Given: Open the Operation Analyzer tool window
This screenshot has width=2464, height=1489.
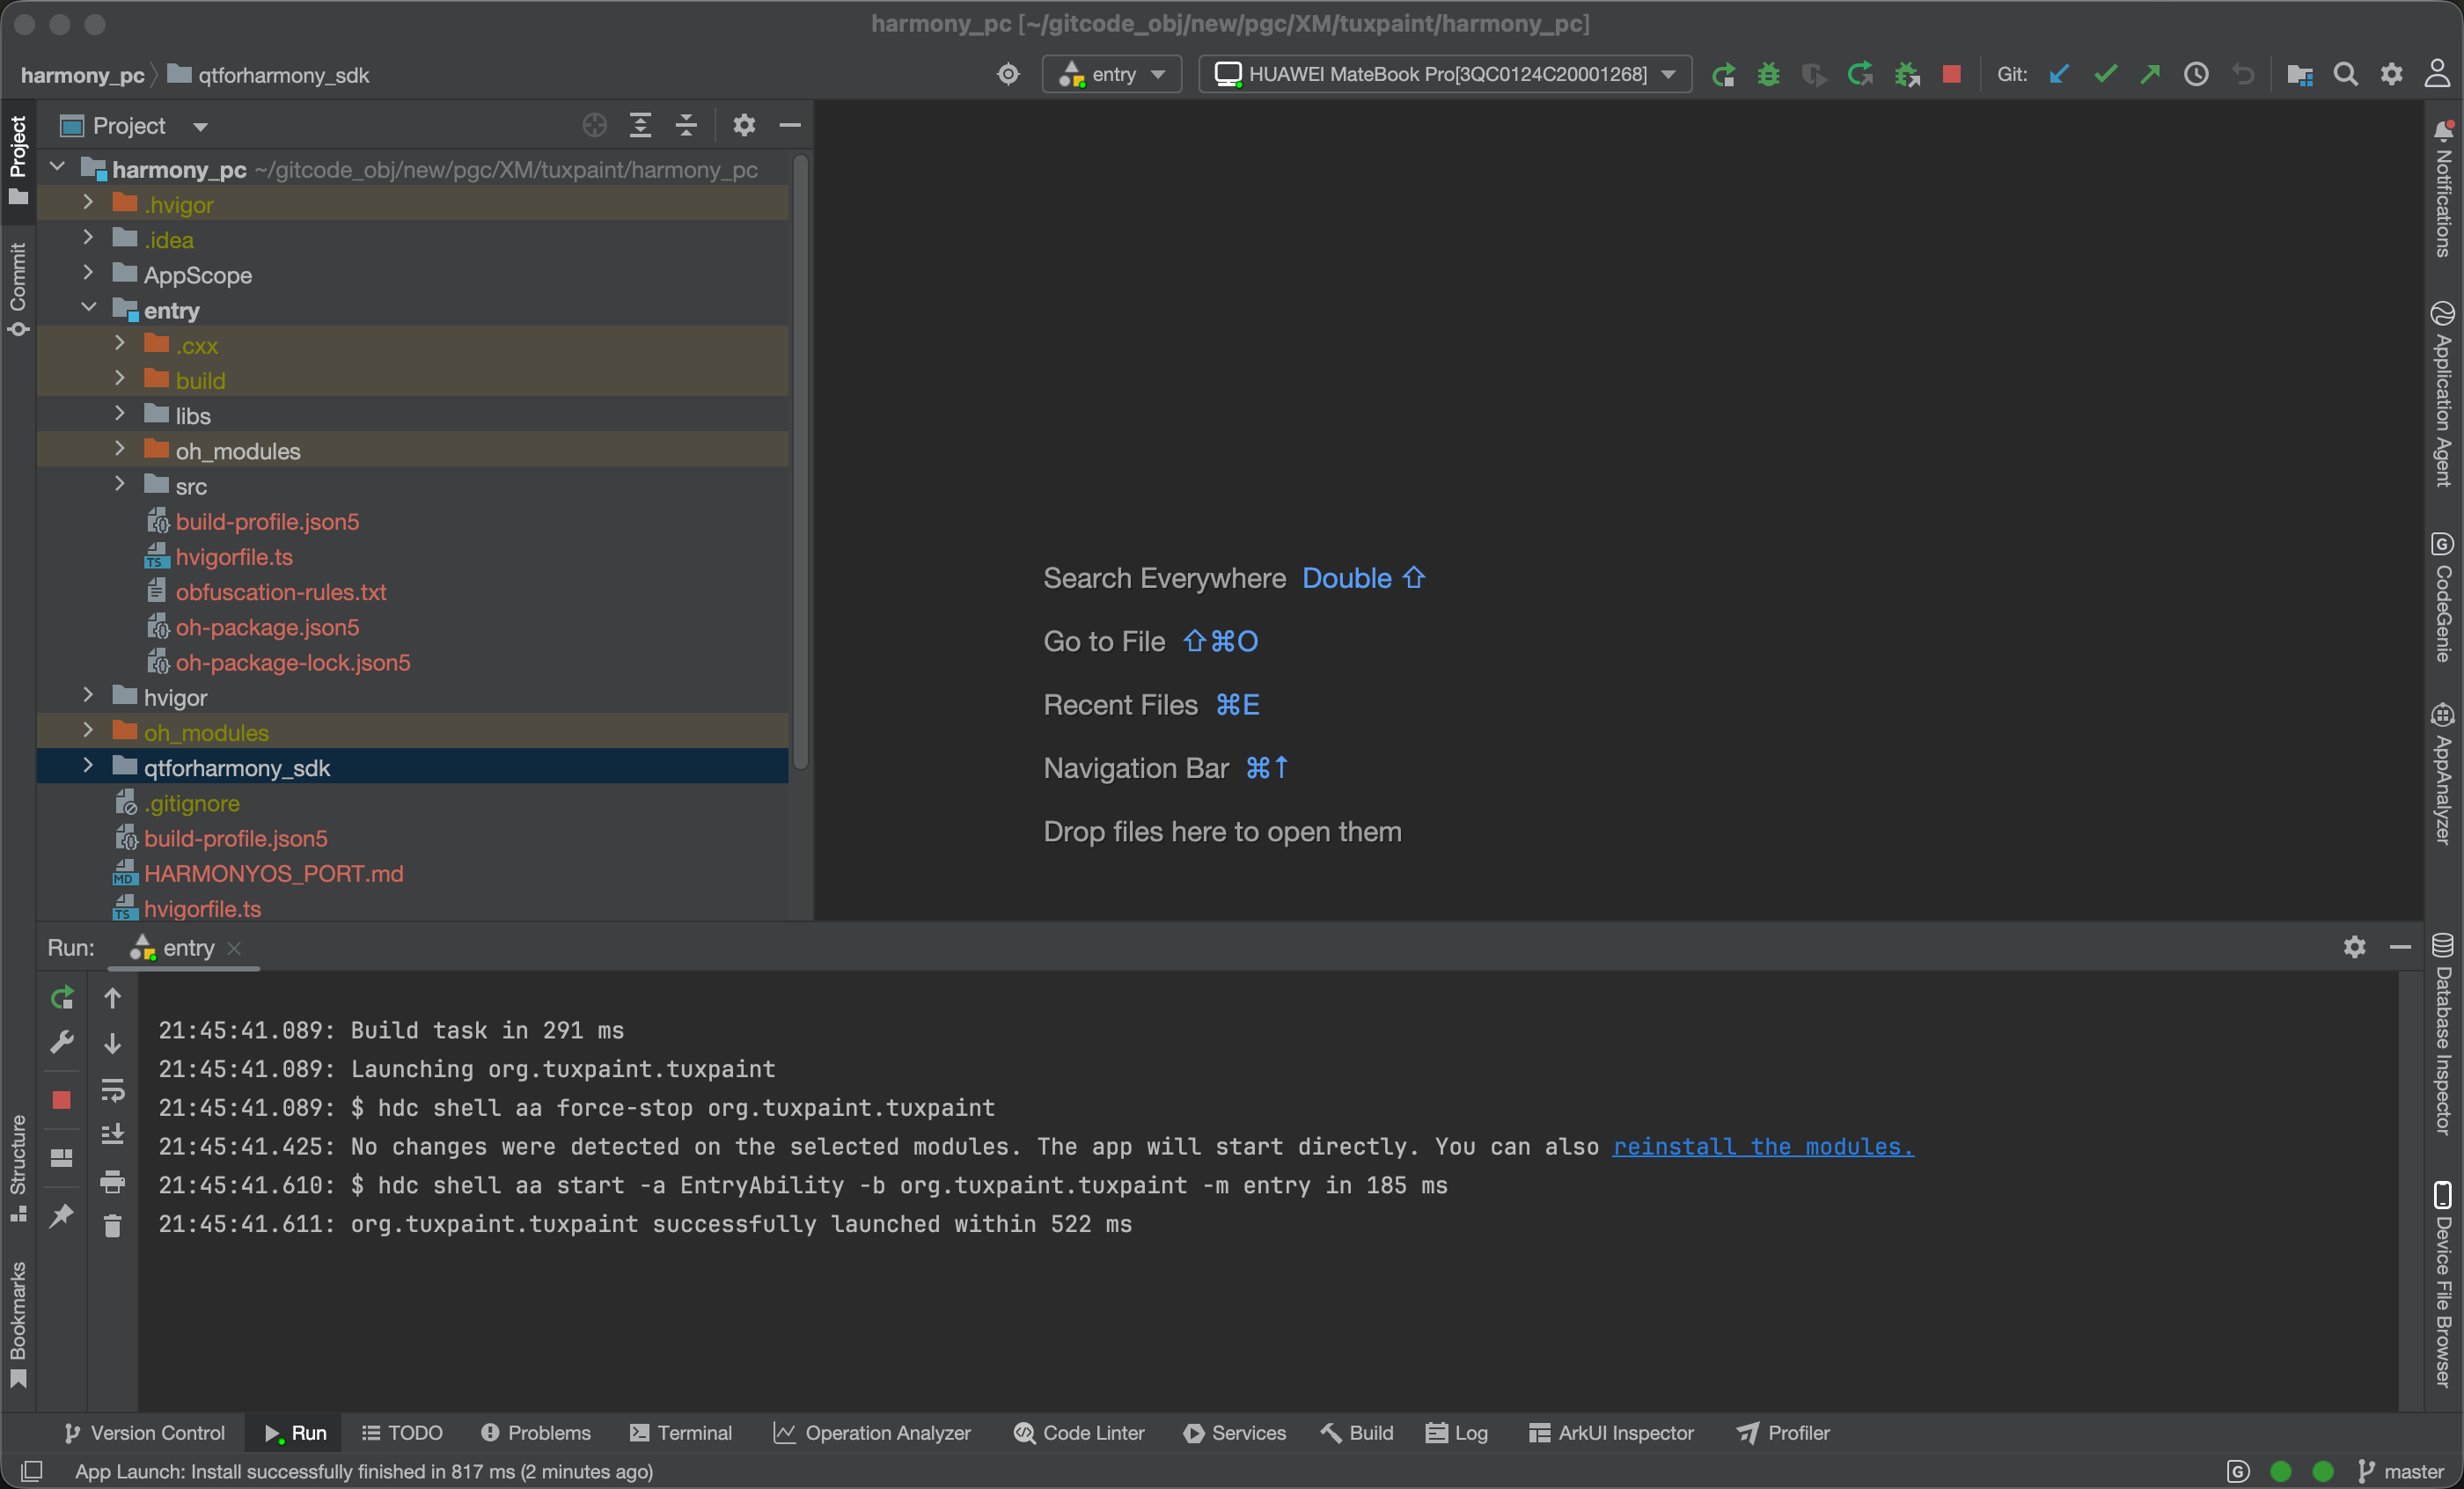Looking at the screenshot, I should [871, 1432].
